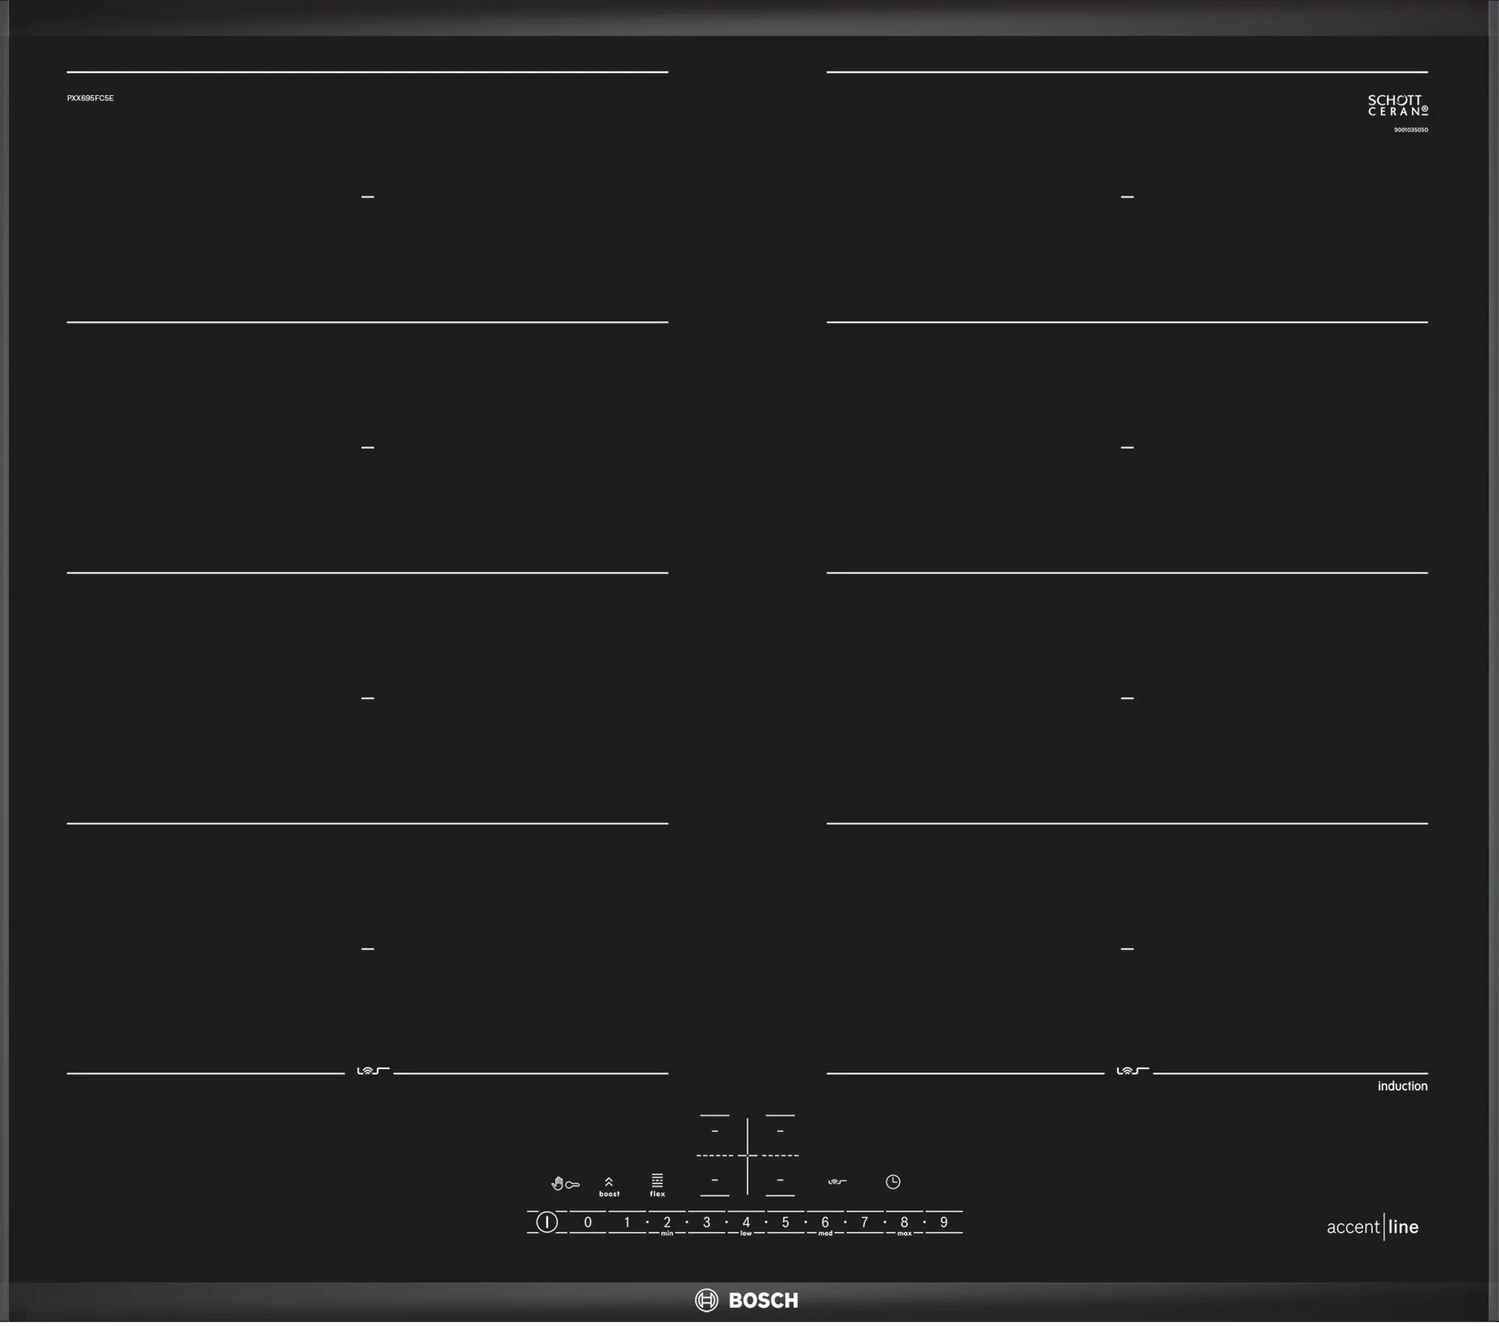Tap the boost double-chevron icon
Screen dimensions: 1499x1326
click(609, 1187)
